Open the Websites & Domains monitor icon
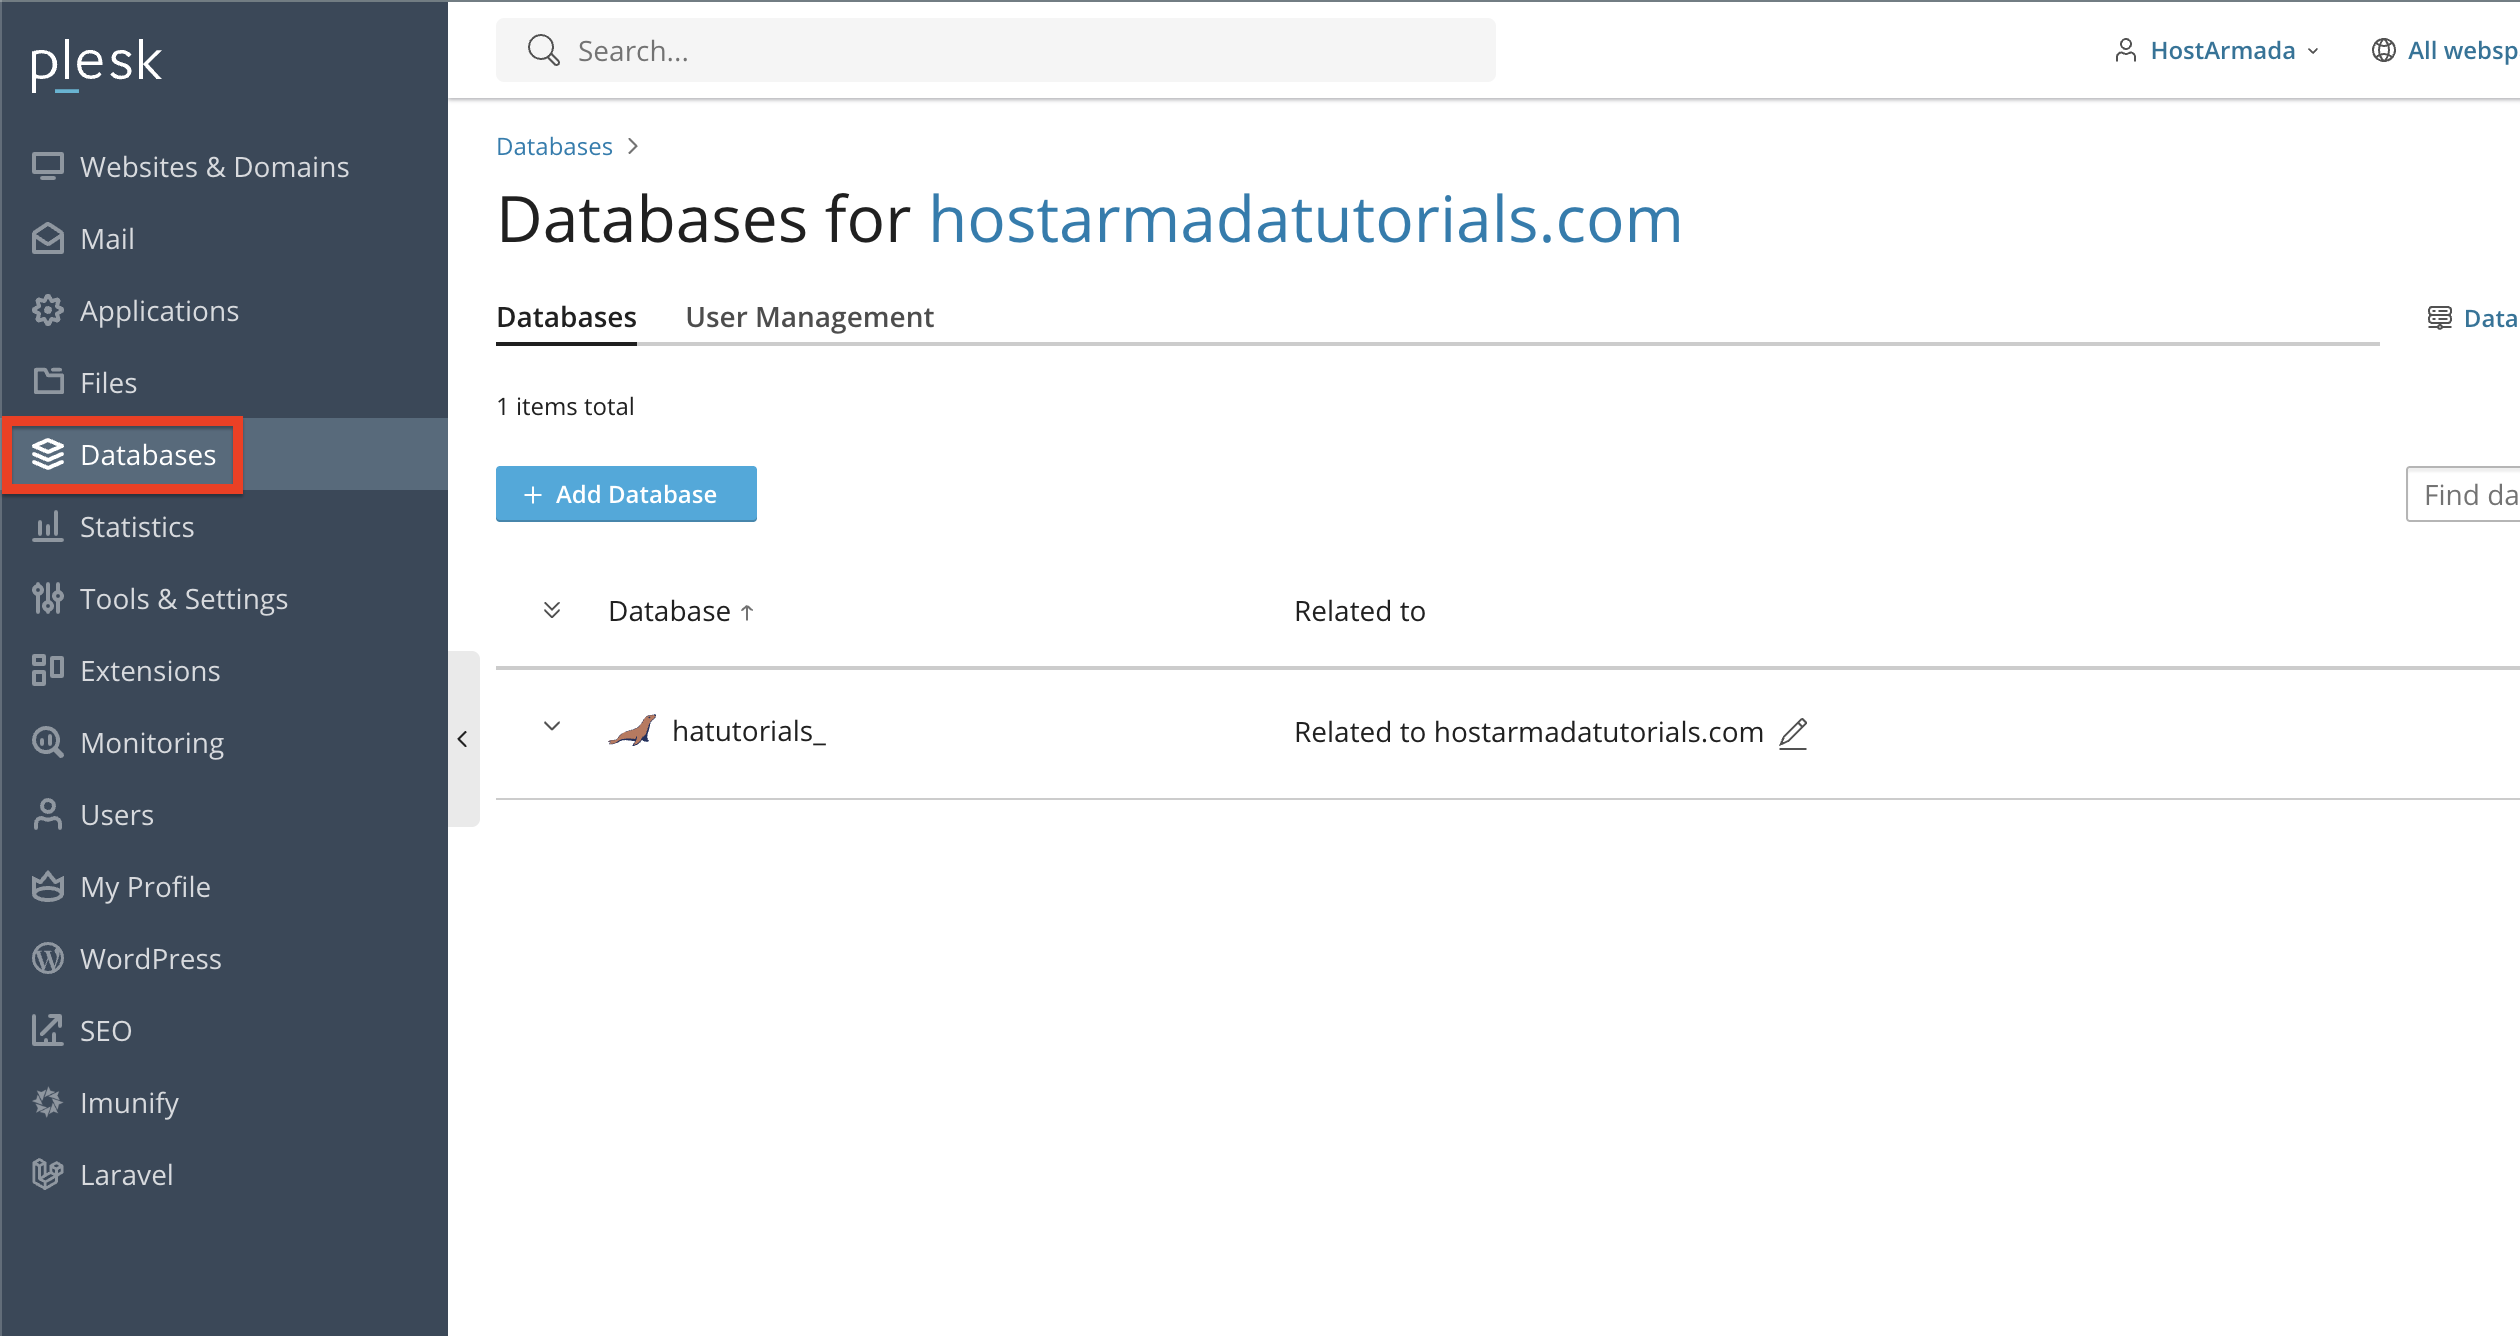2520x1336 pixels. [47, 166]
